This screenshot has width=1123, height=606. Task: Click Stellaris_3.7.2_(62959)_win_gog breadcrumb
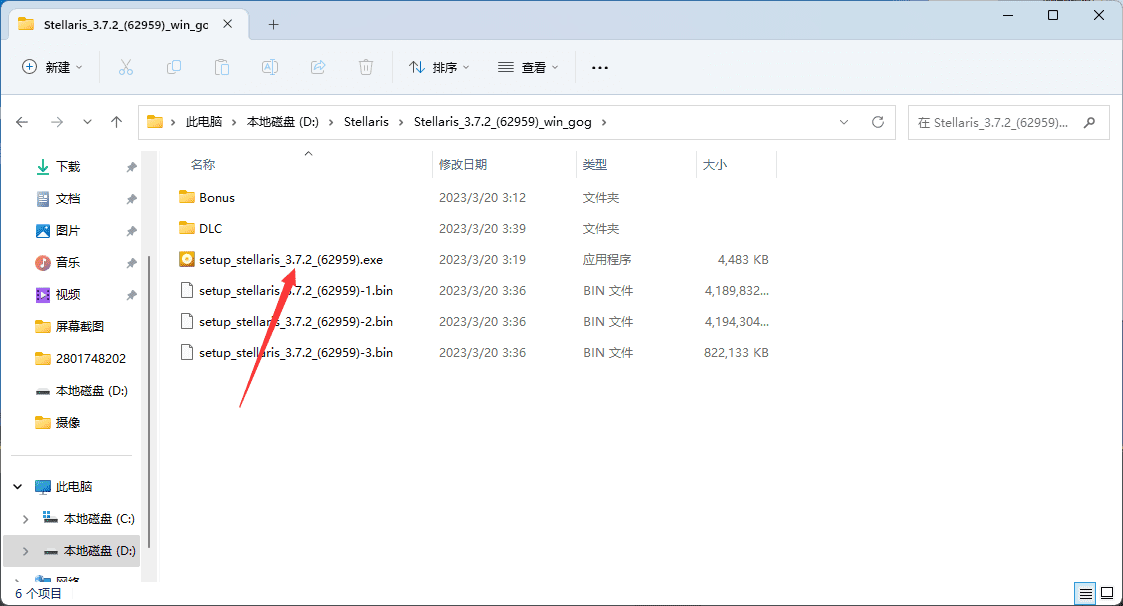(503, 122)
